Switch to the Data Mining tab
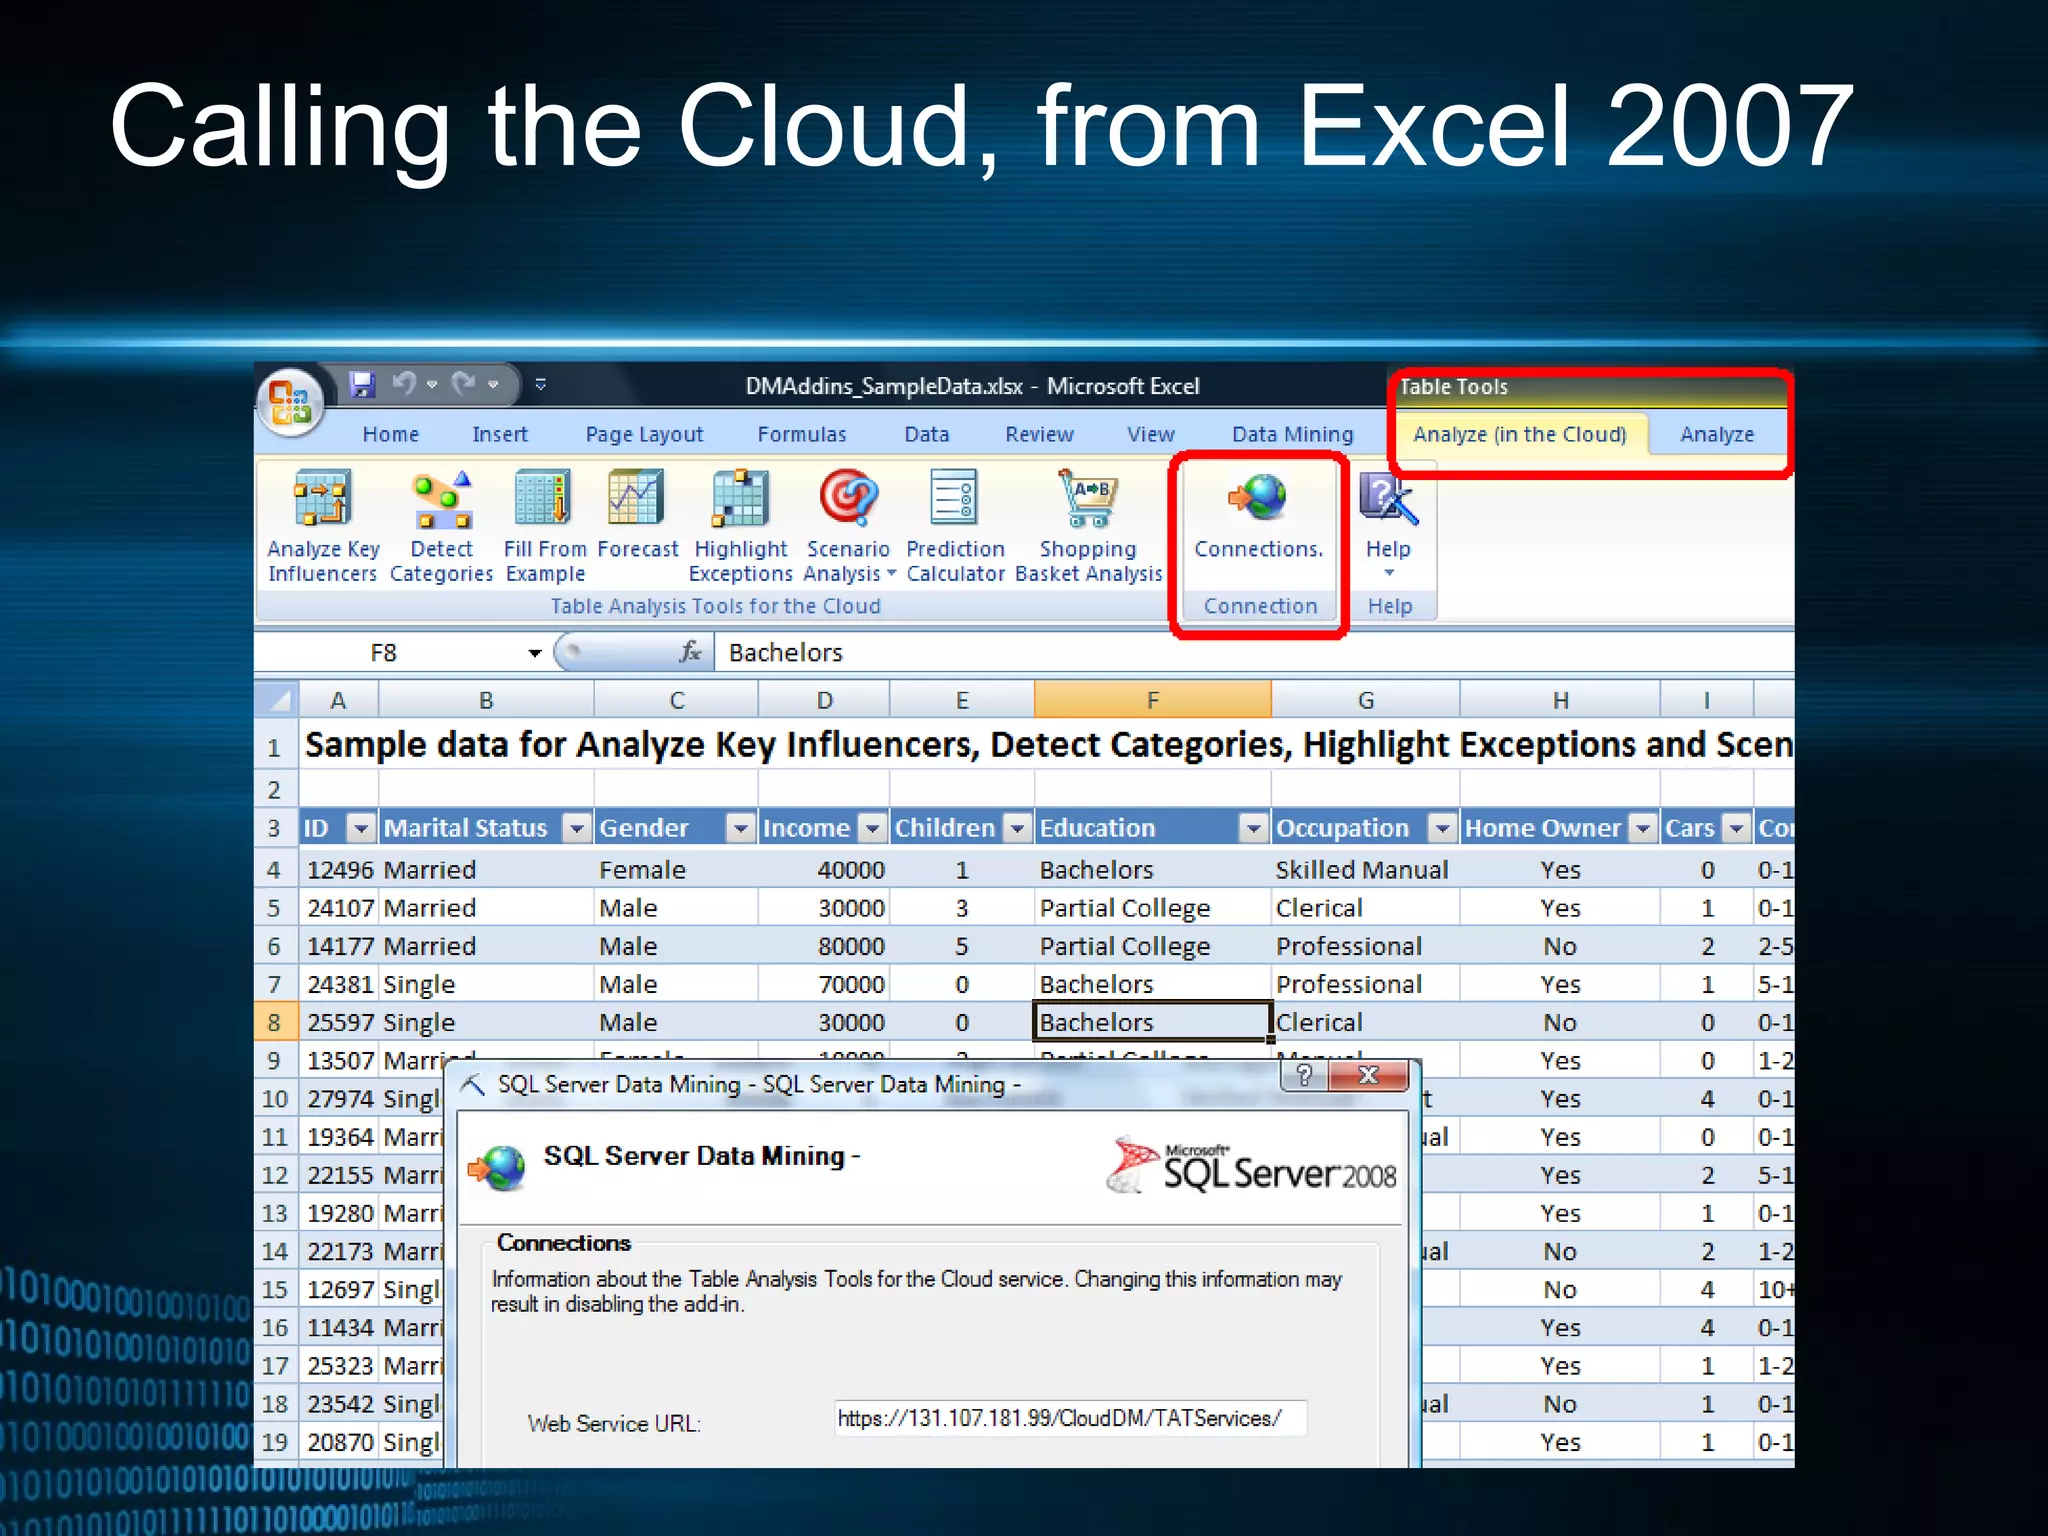This screenshot has width=2048, height=1536. pyautogui.click(x=1292, y=434)
